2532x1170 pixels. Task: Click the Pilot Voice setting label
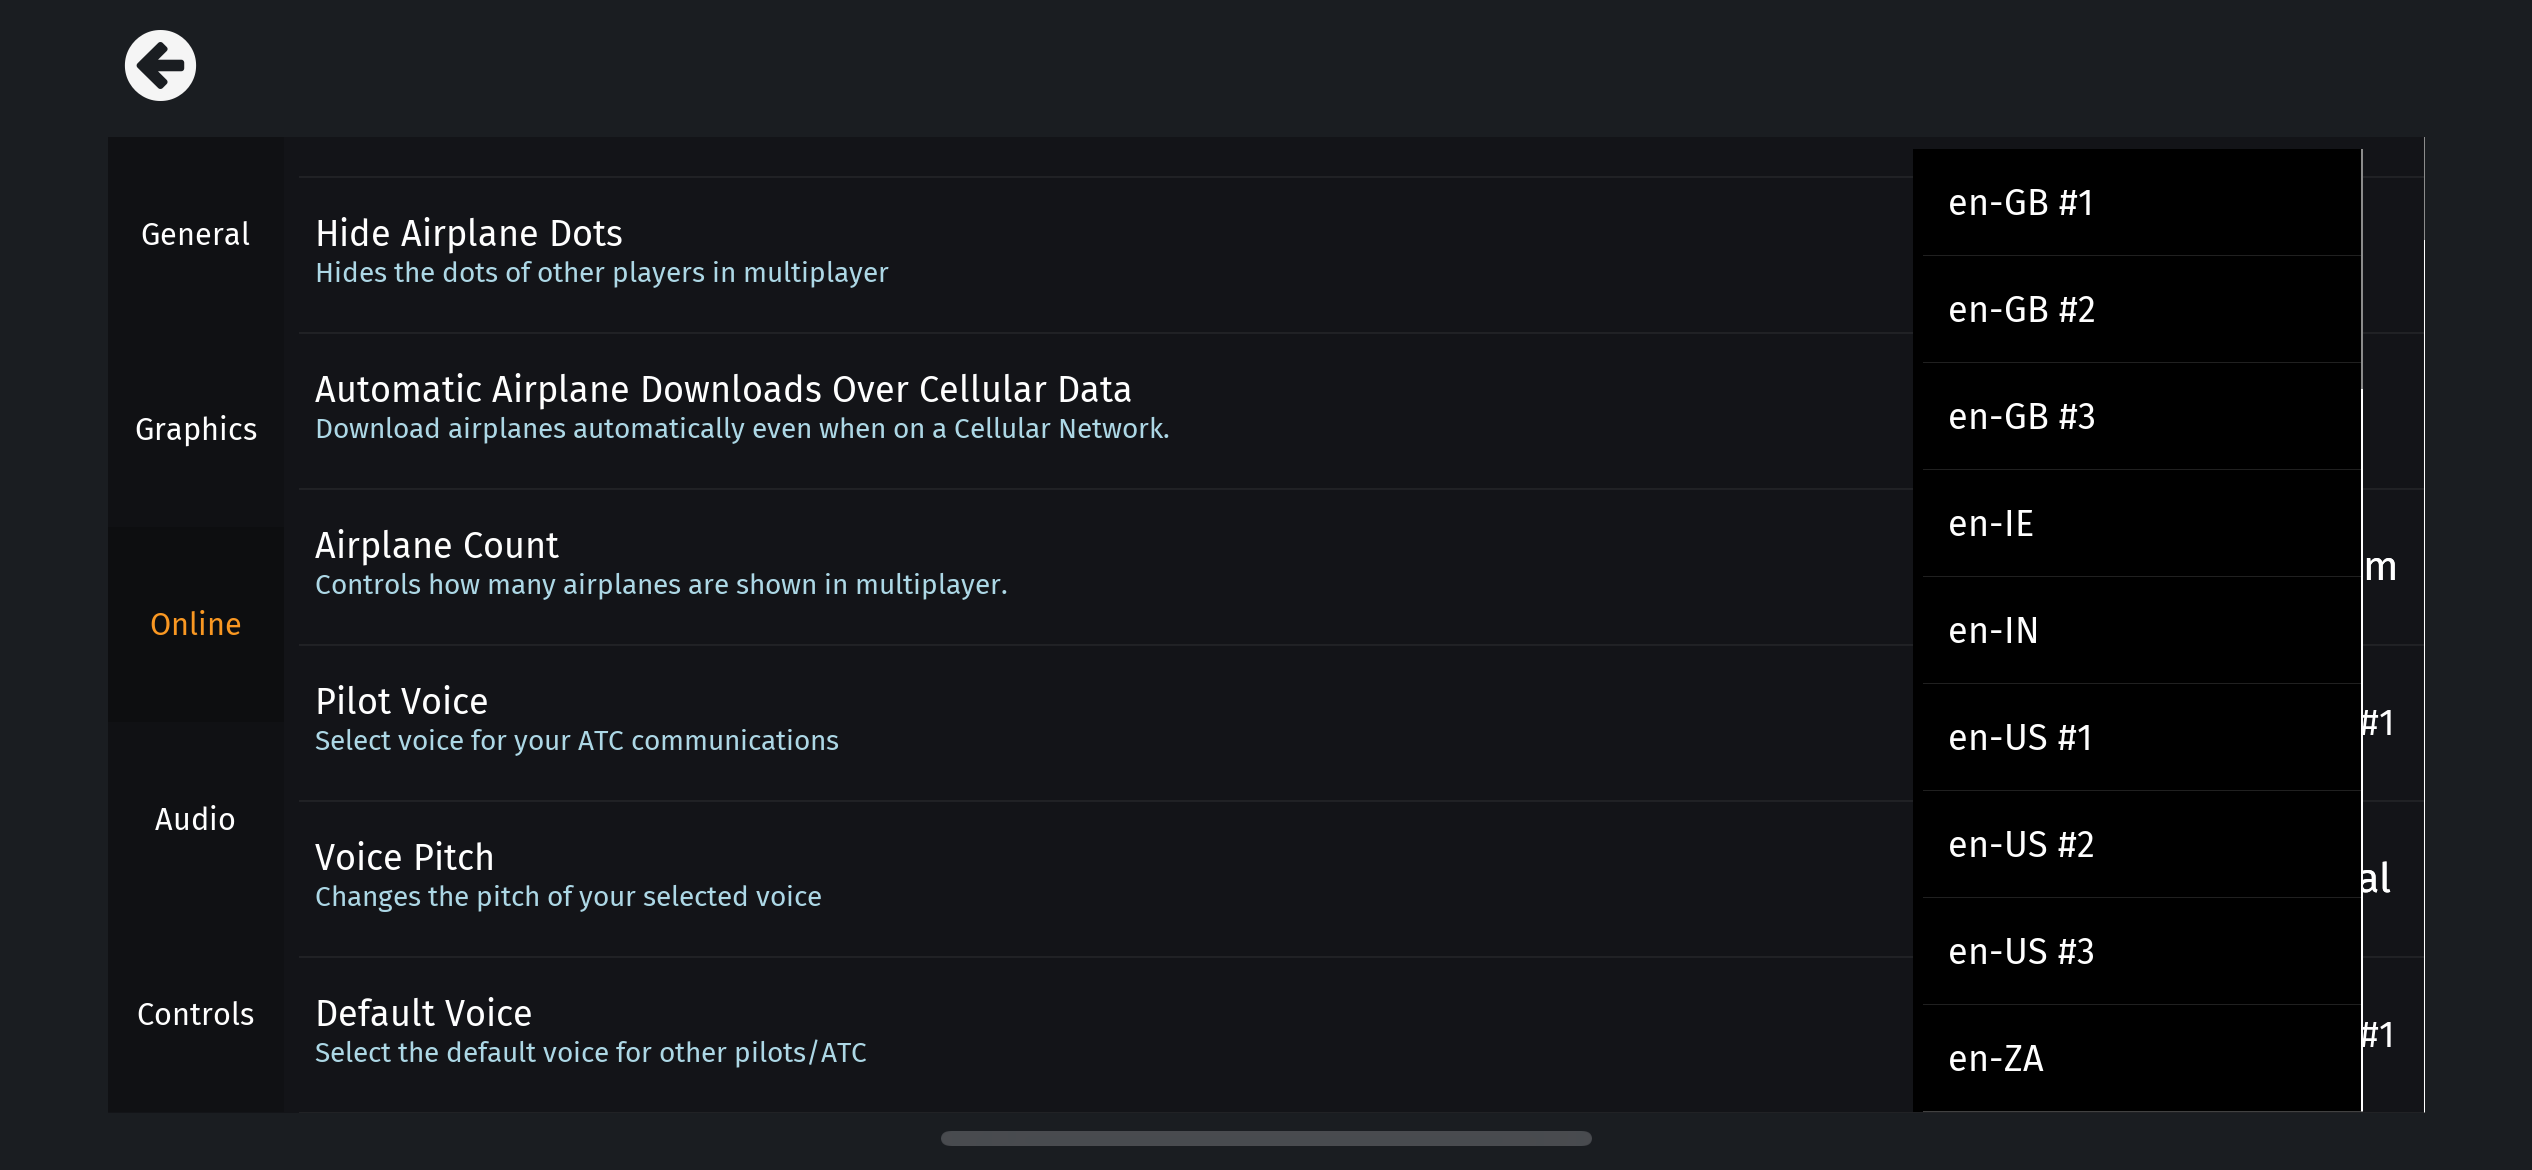tap(402, 702)
